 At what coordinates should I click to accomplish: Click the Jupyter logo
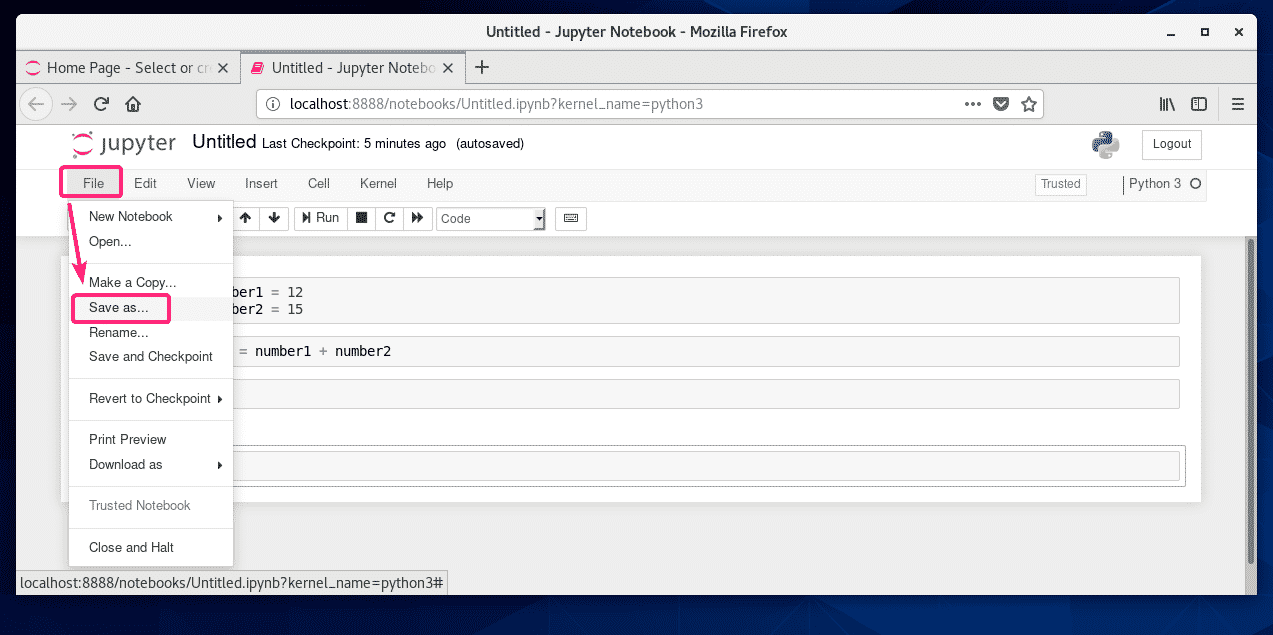[122, 143]
